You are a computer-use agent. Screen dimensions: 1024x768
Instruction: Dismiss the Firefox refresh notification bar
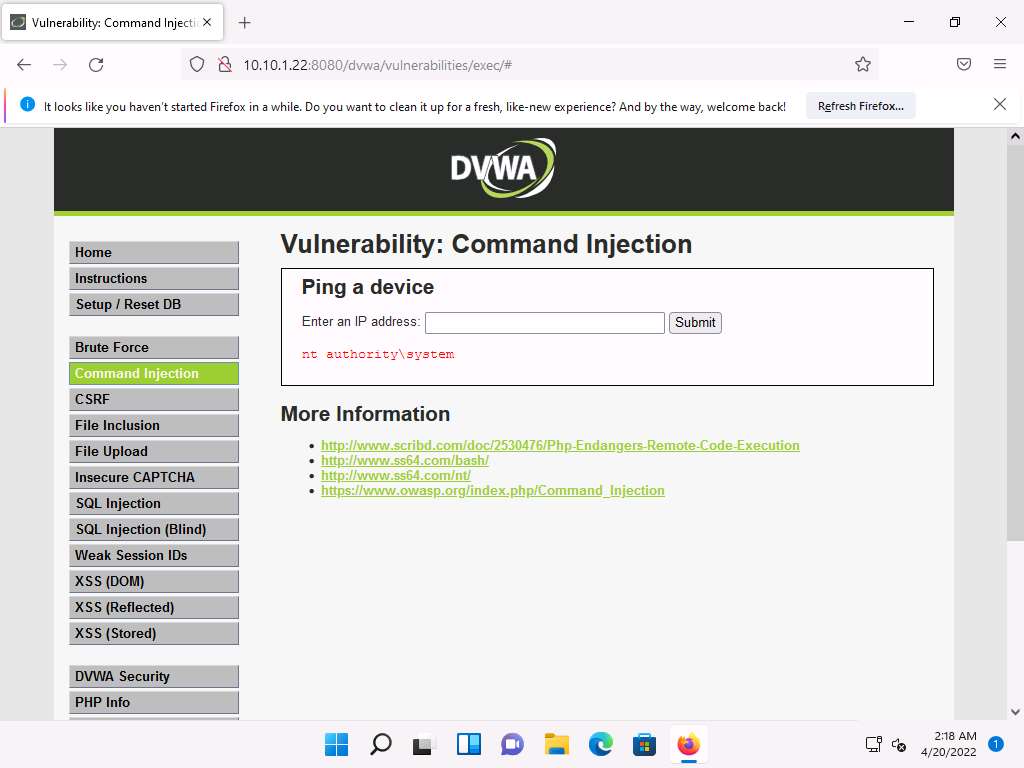pyautogui.click(x=999, y=105)
